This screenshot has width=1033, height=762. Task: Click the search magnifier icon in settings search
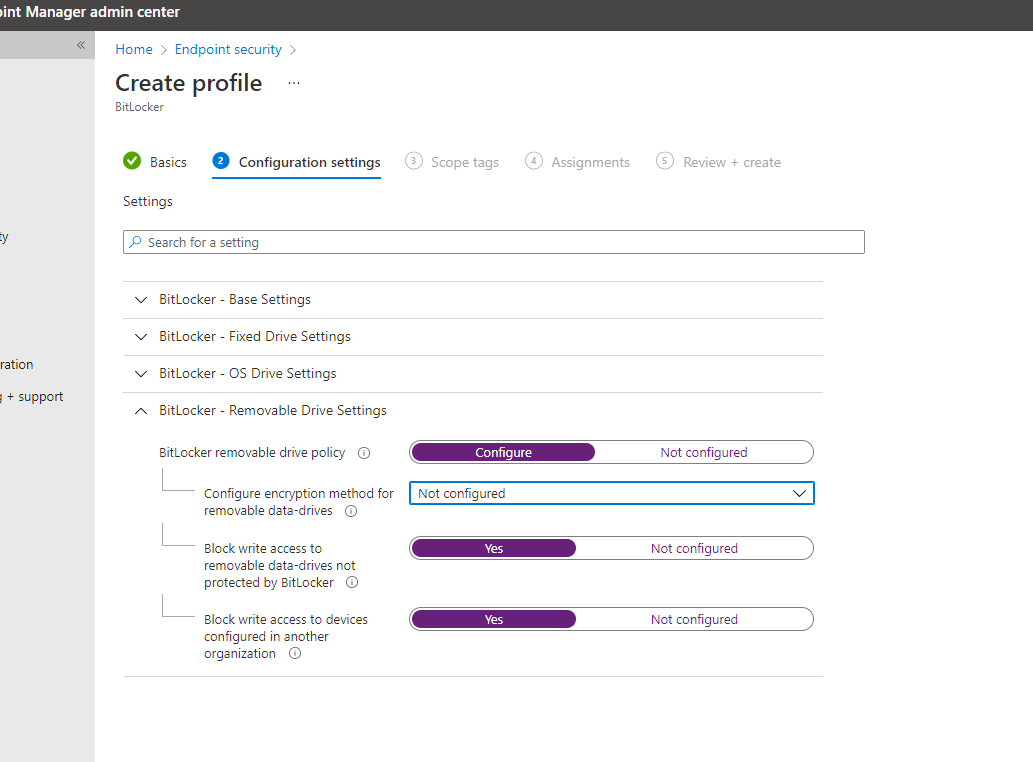coord(135,242)
